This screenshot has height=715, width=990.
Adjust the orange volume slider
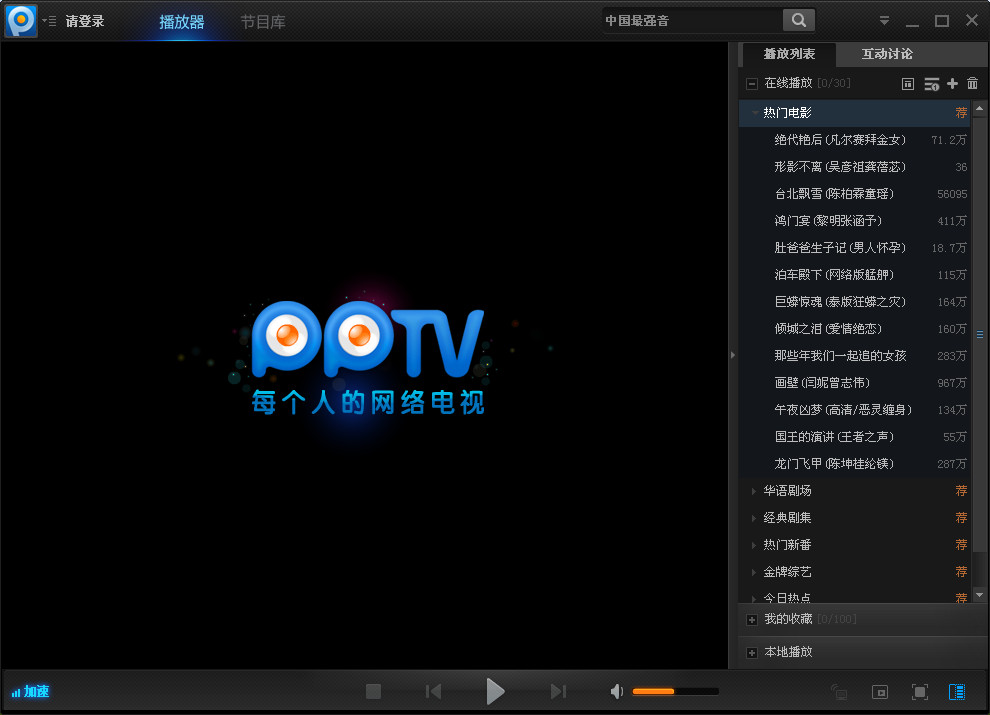click(675, 692)
